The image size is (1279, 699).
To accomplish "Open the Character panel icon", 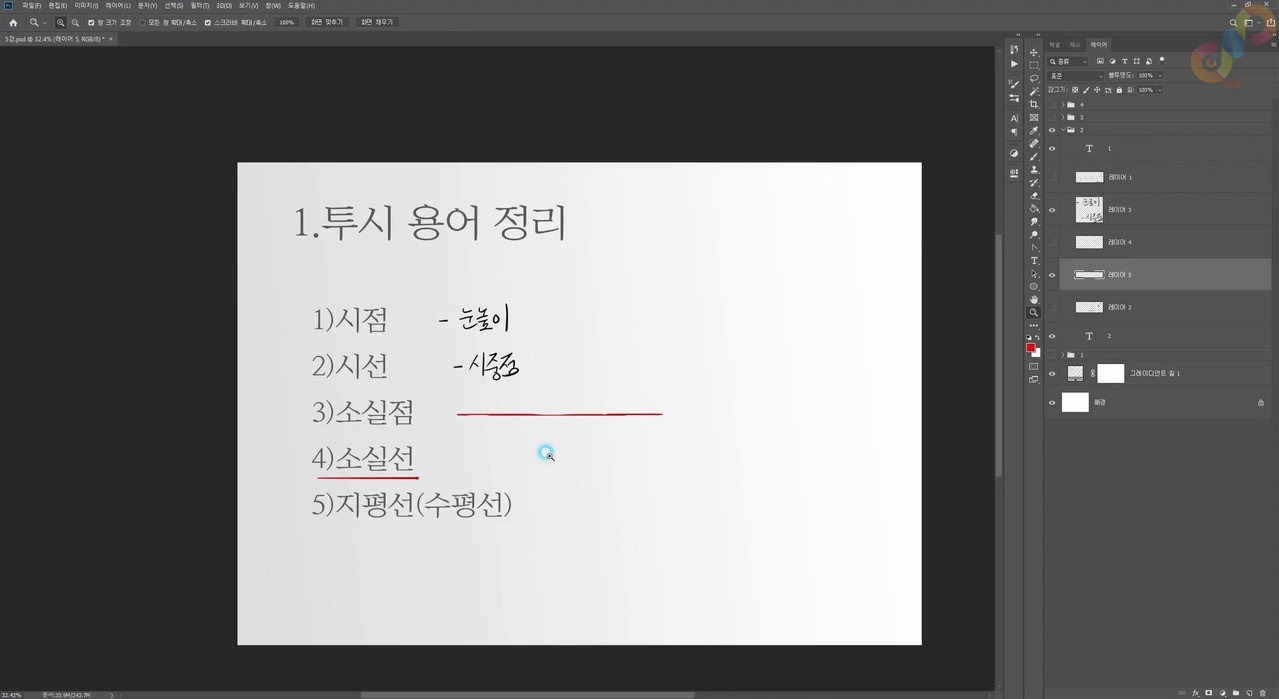I will tap(1014, 118).
